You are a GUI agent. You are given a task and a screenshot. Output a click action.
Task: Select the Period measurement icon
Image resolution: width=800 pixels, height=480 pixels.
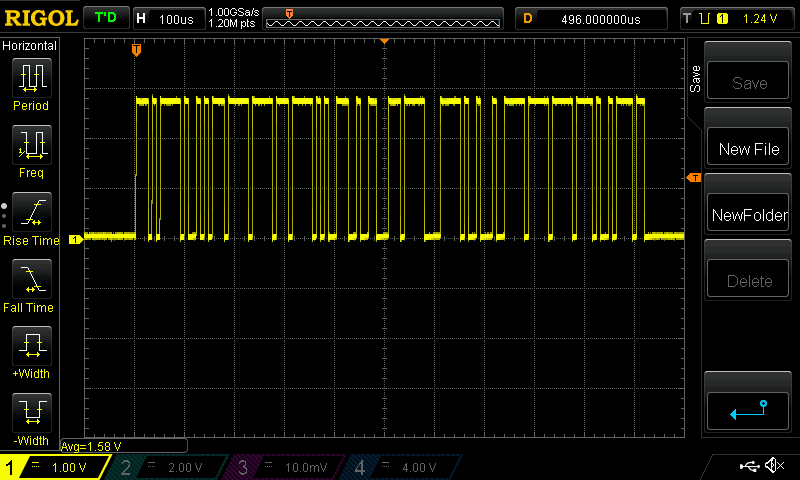point(31,78)
